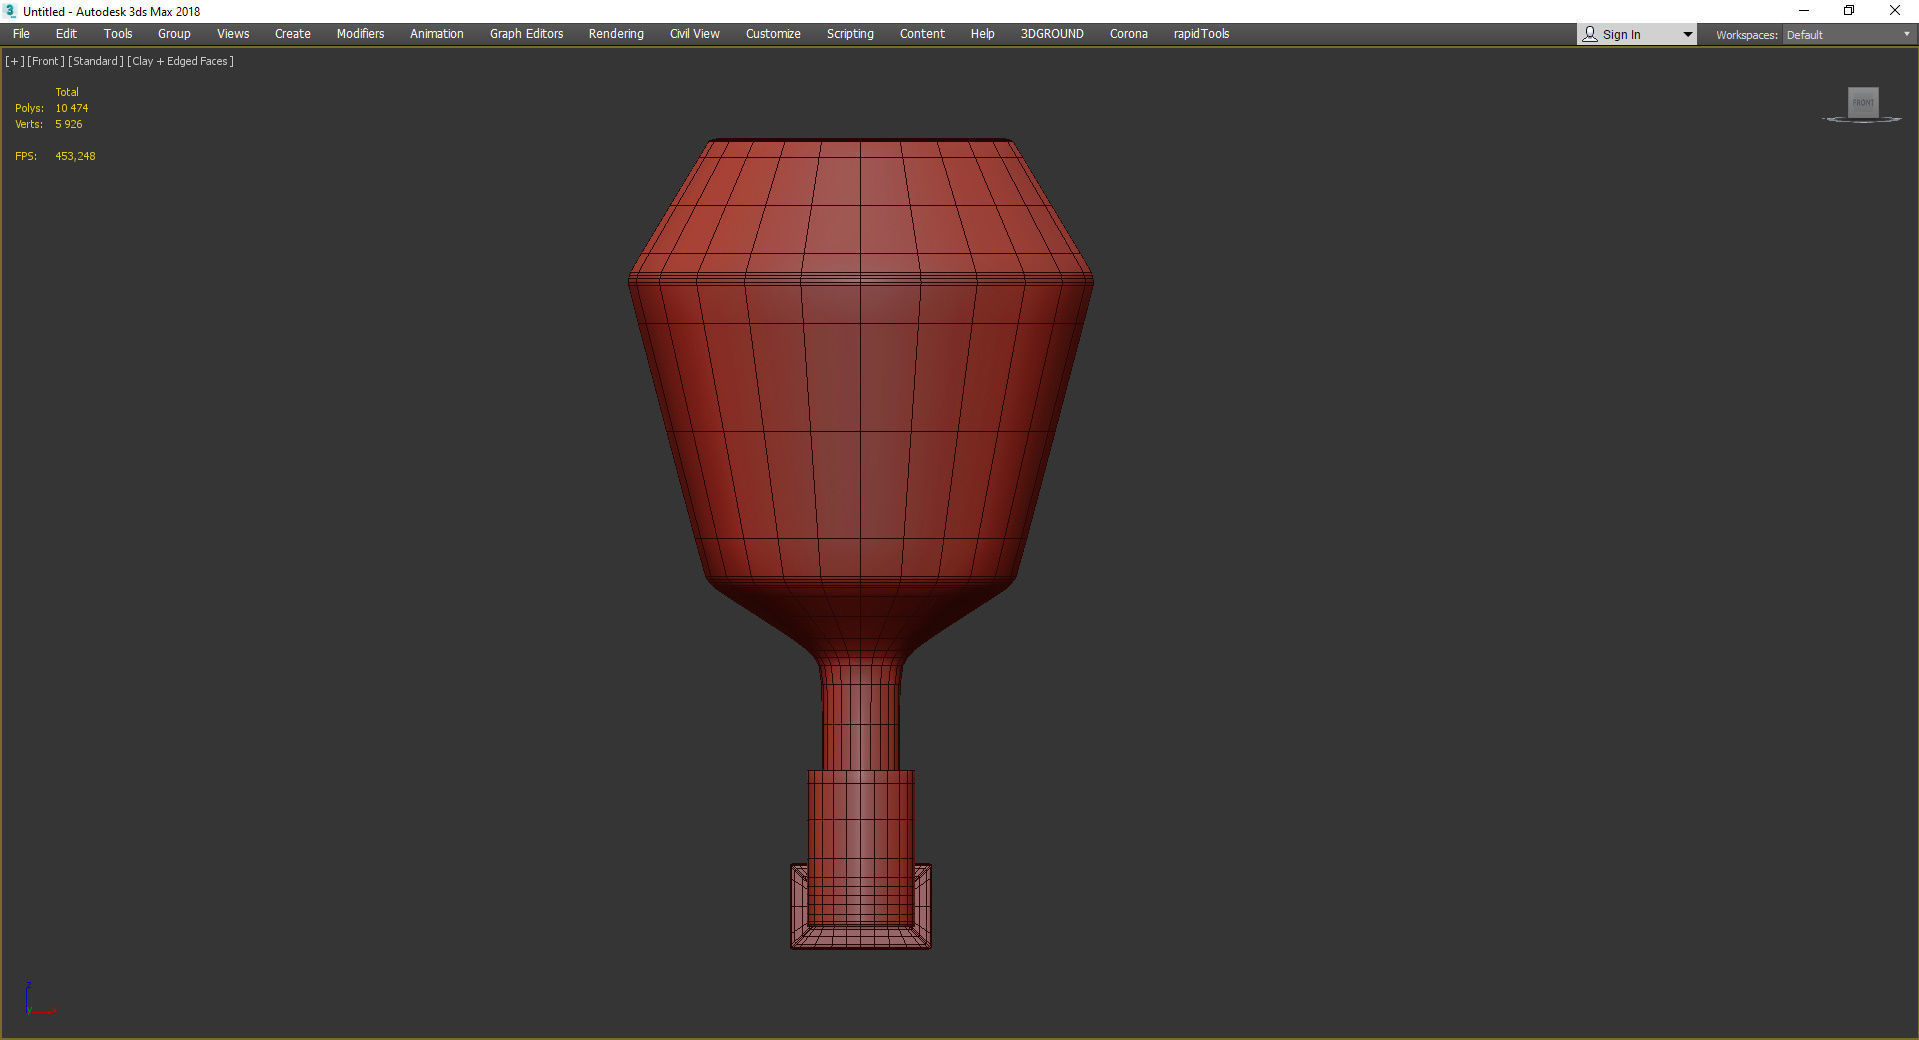Open the Workspaces Default dropdown
The width and height of the screenshot is (1919, 1040).
(1848, 35)
